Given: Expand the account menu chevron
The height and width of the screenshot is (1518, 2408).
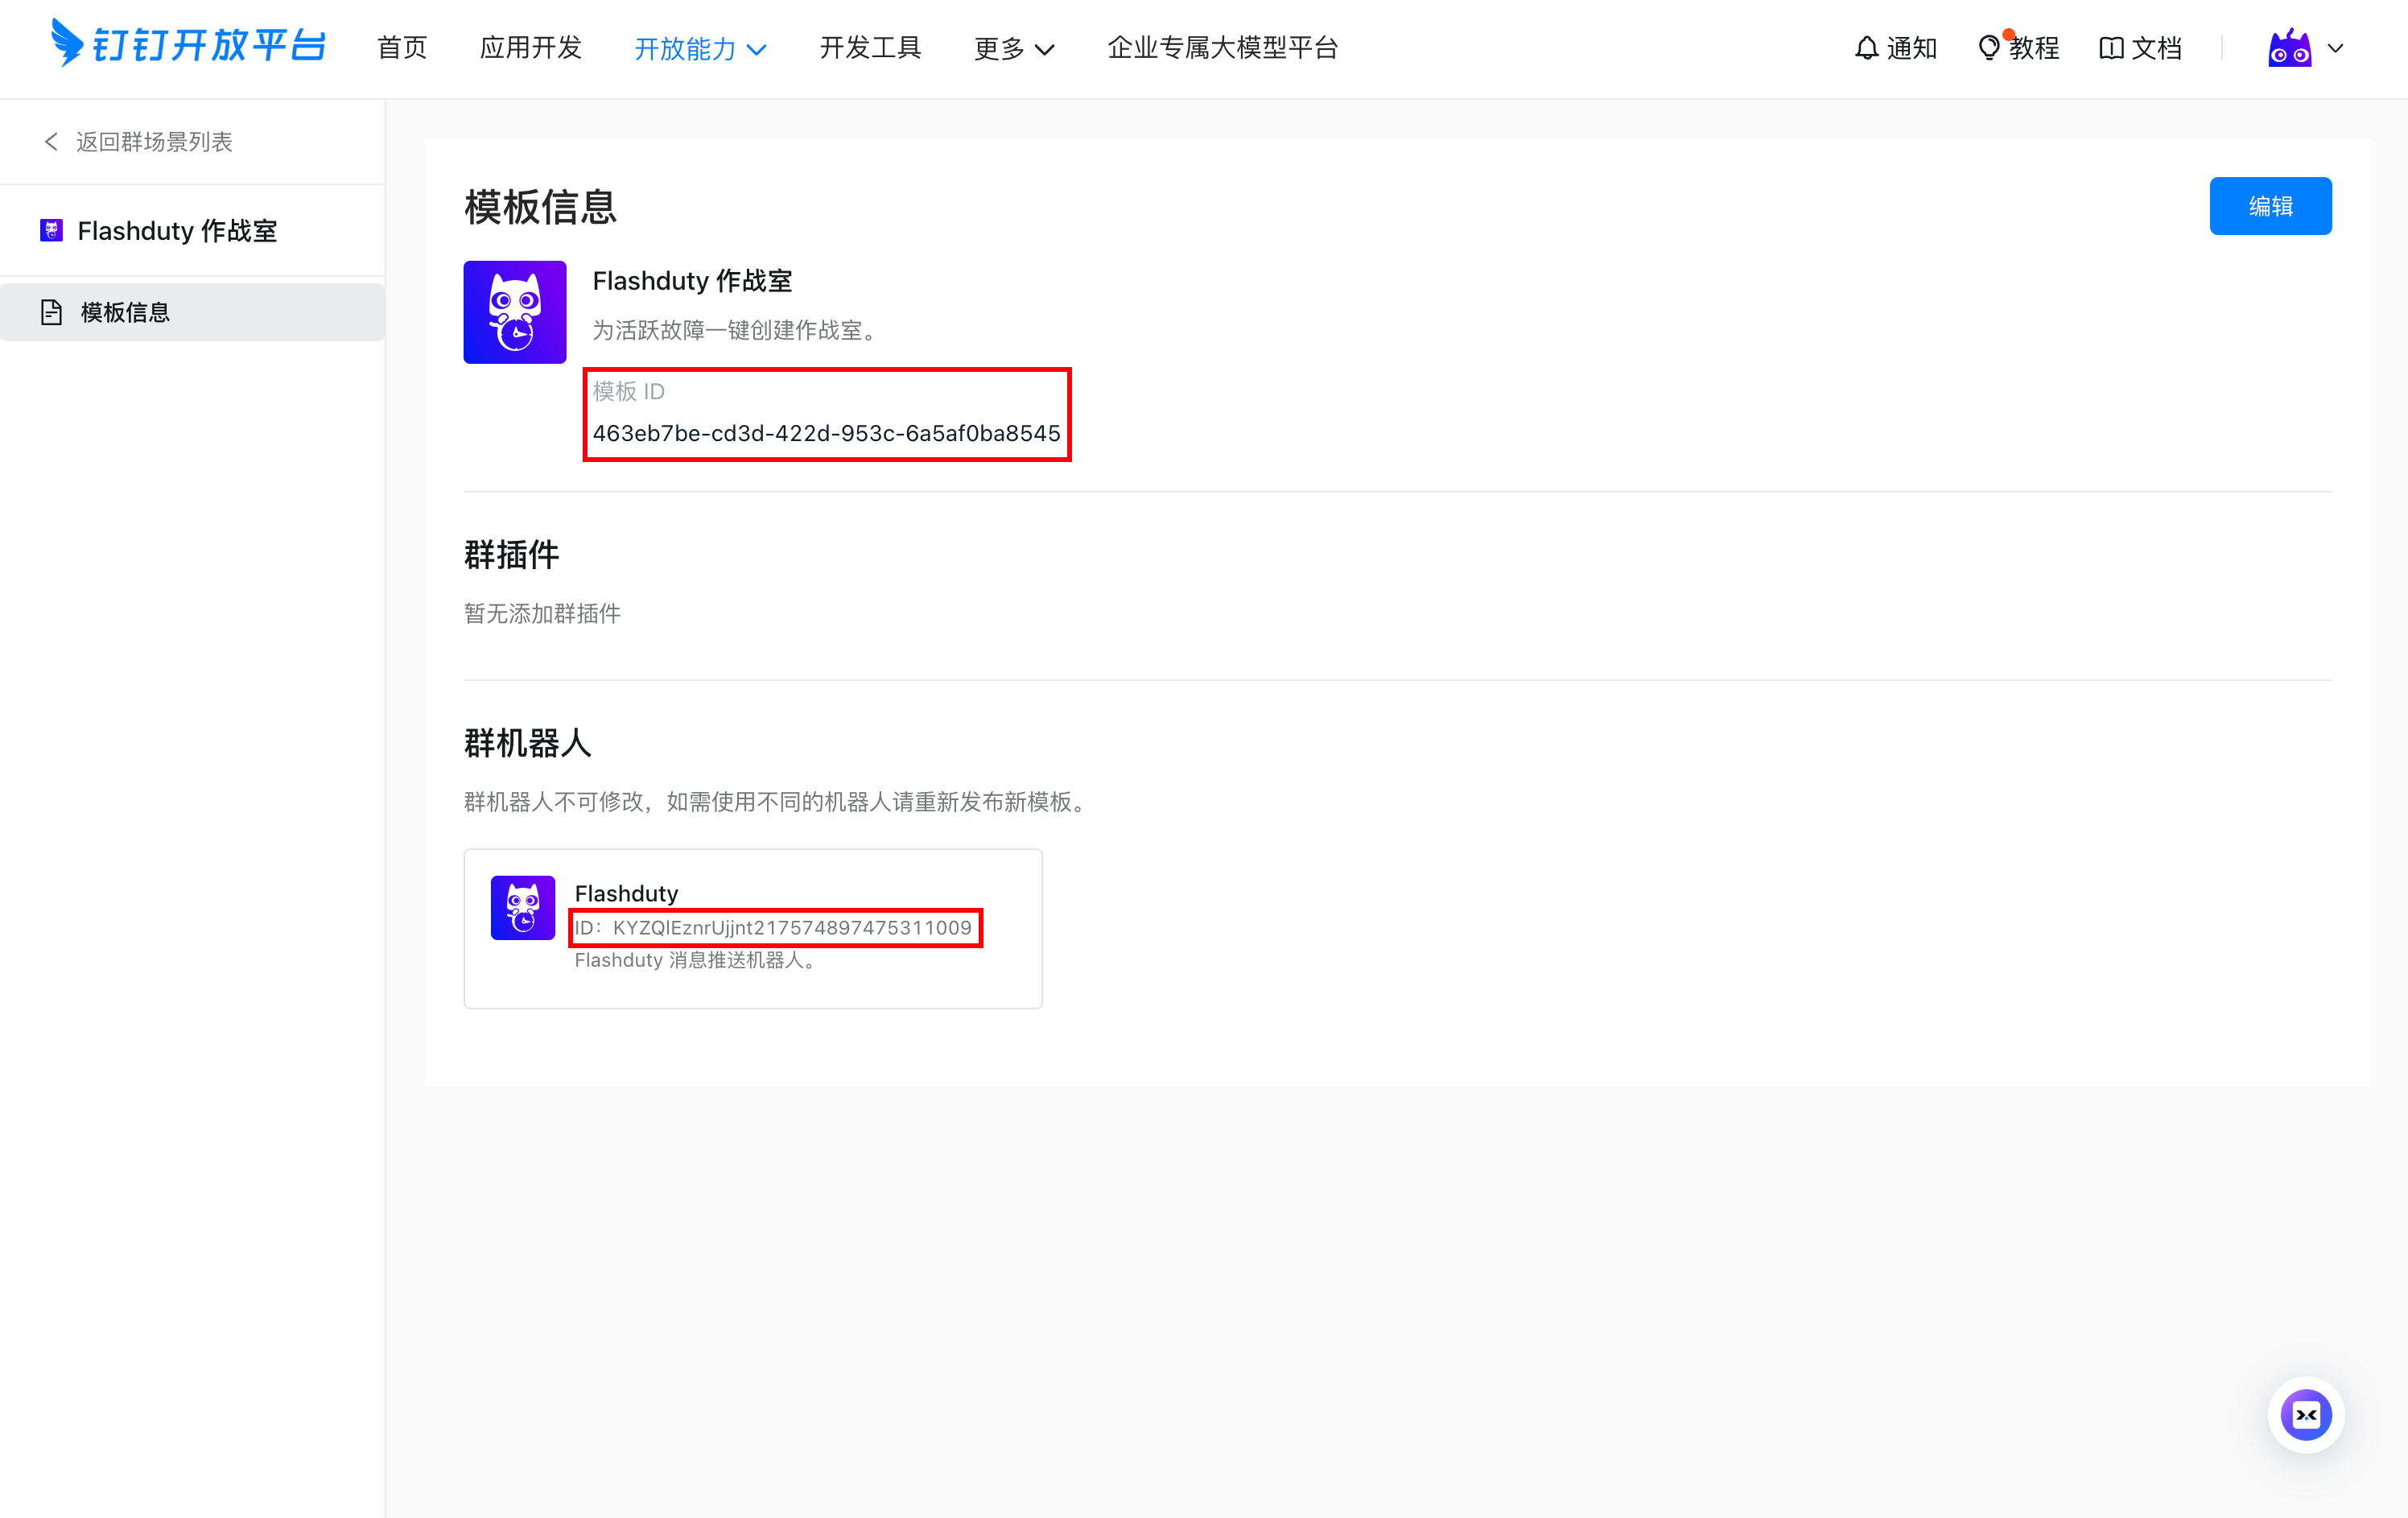Looking at the screenshot, I should (x=2336, y=48).
